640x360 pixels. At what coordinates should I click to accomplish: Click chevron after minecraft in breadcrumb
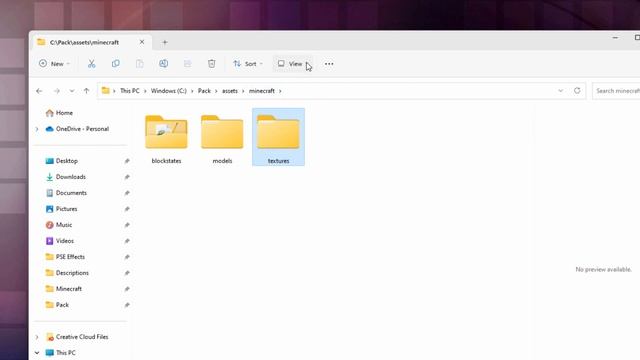(x=280, y=91)
